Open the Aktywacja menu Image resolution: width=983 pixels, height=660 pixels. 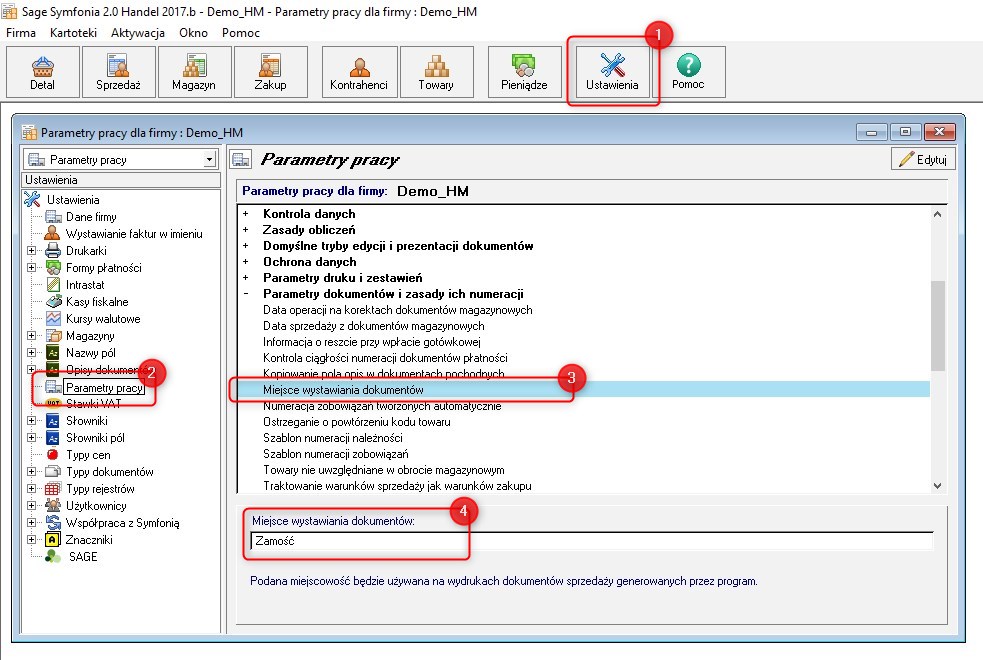pos(137,33)
